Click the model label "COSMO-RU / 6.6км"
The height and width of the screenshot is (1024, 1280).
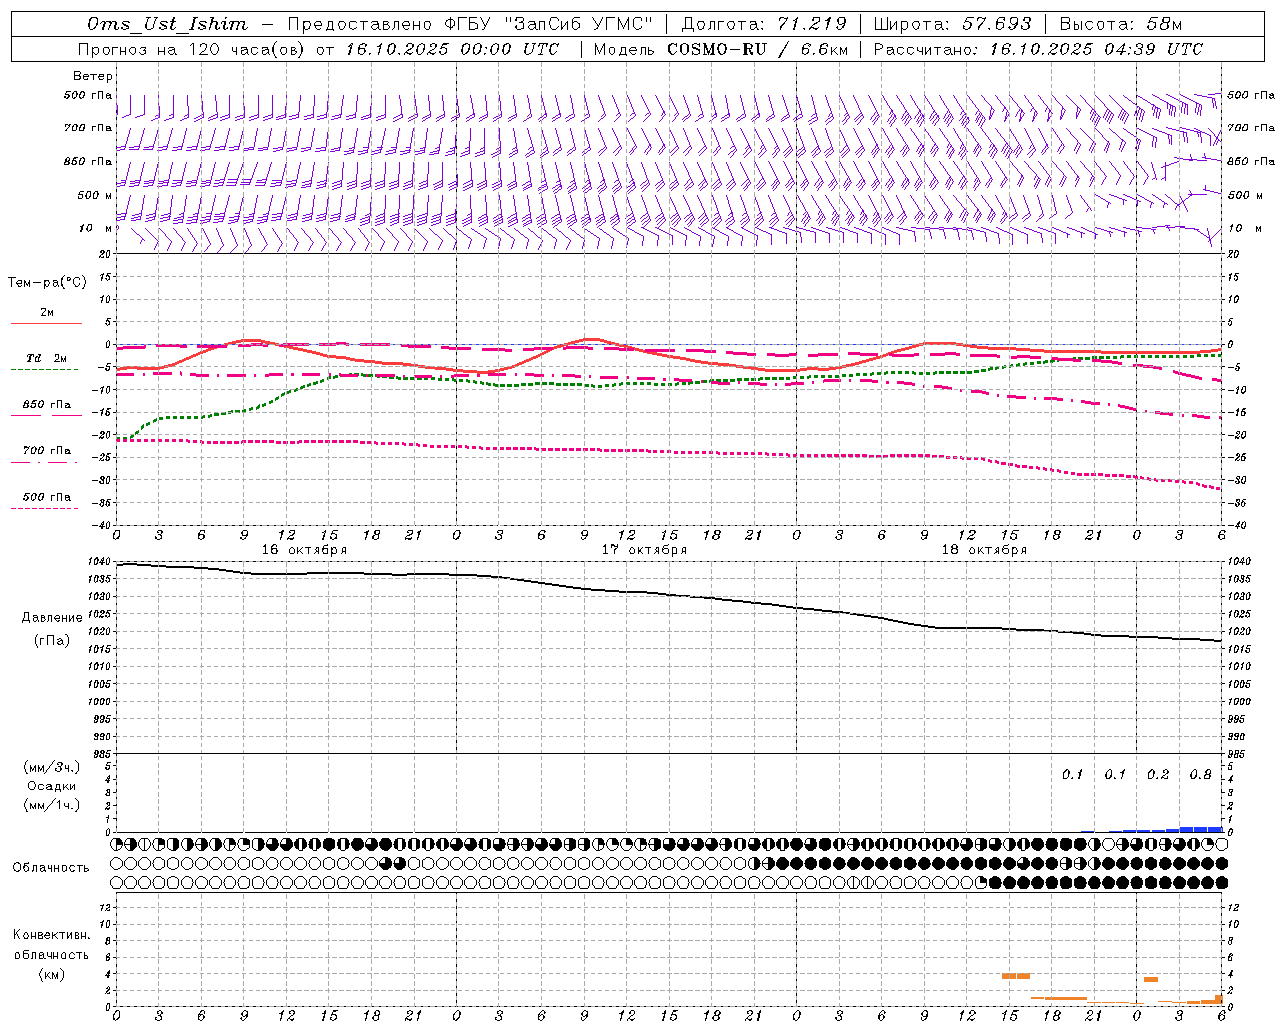[x=757, y=49]
